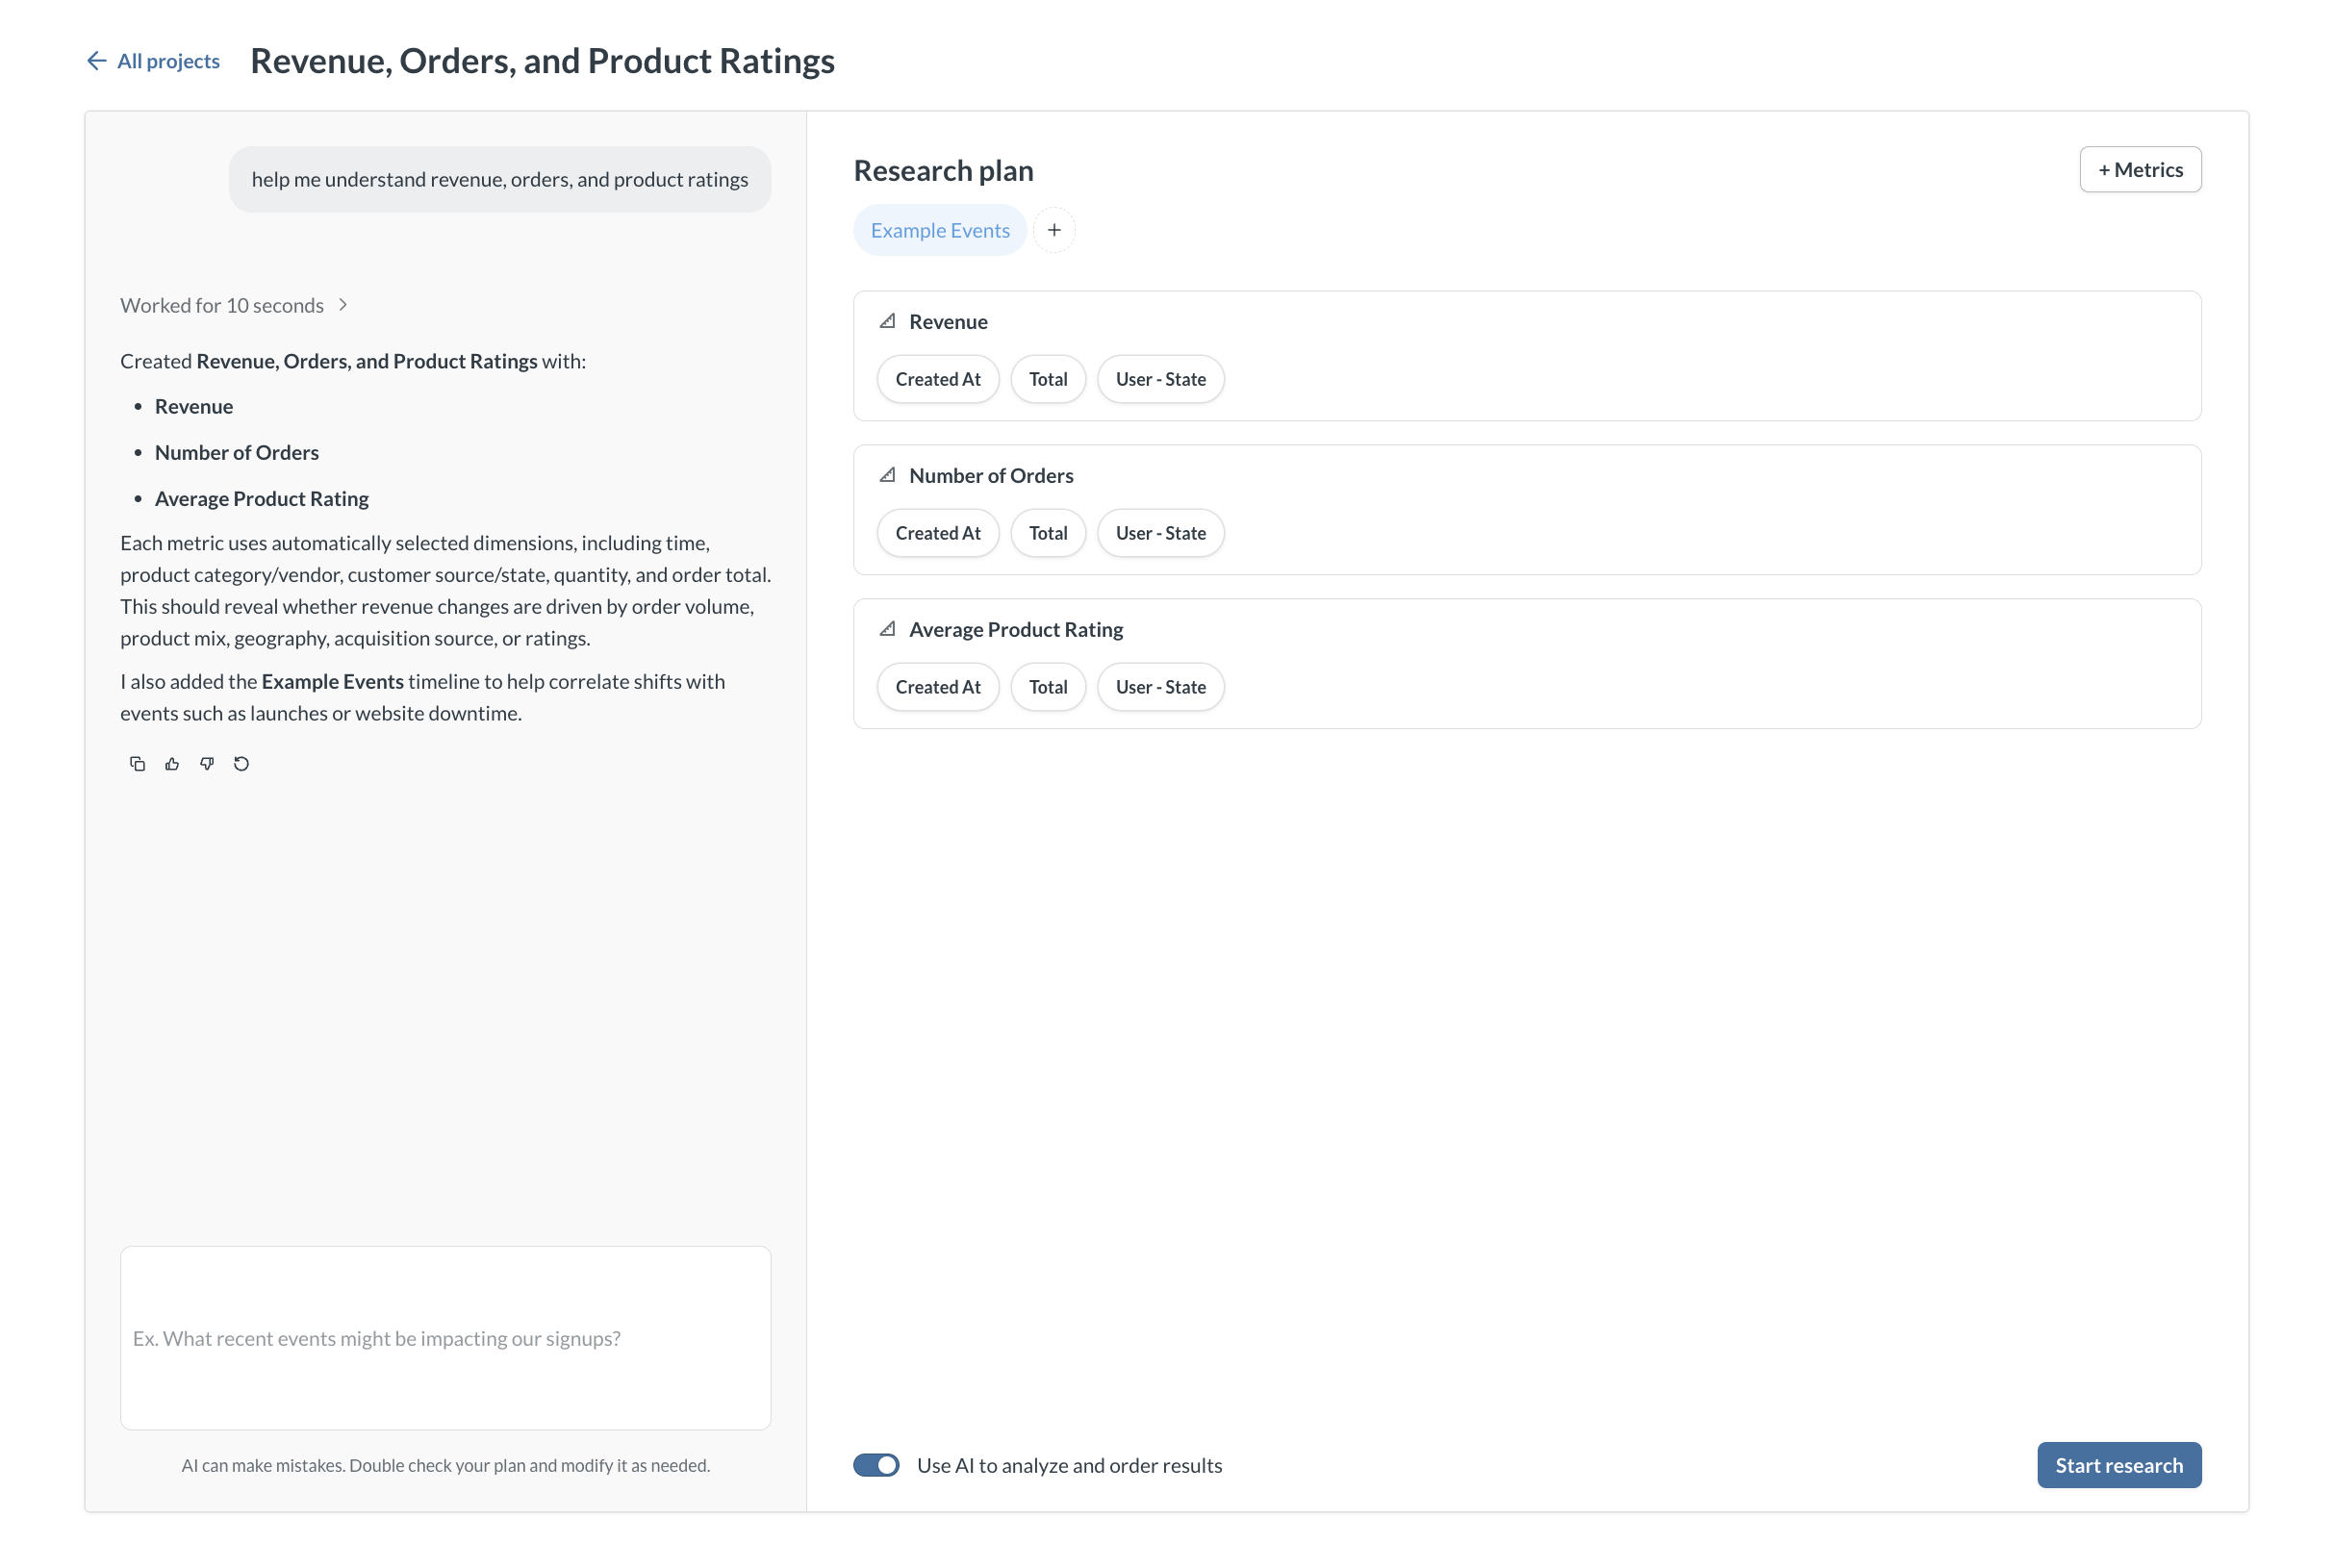Click Created At under Number of Orders
2334x1568 pixels.
coord(938,533)
